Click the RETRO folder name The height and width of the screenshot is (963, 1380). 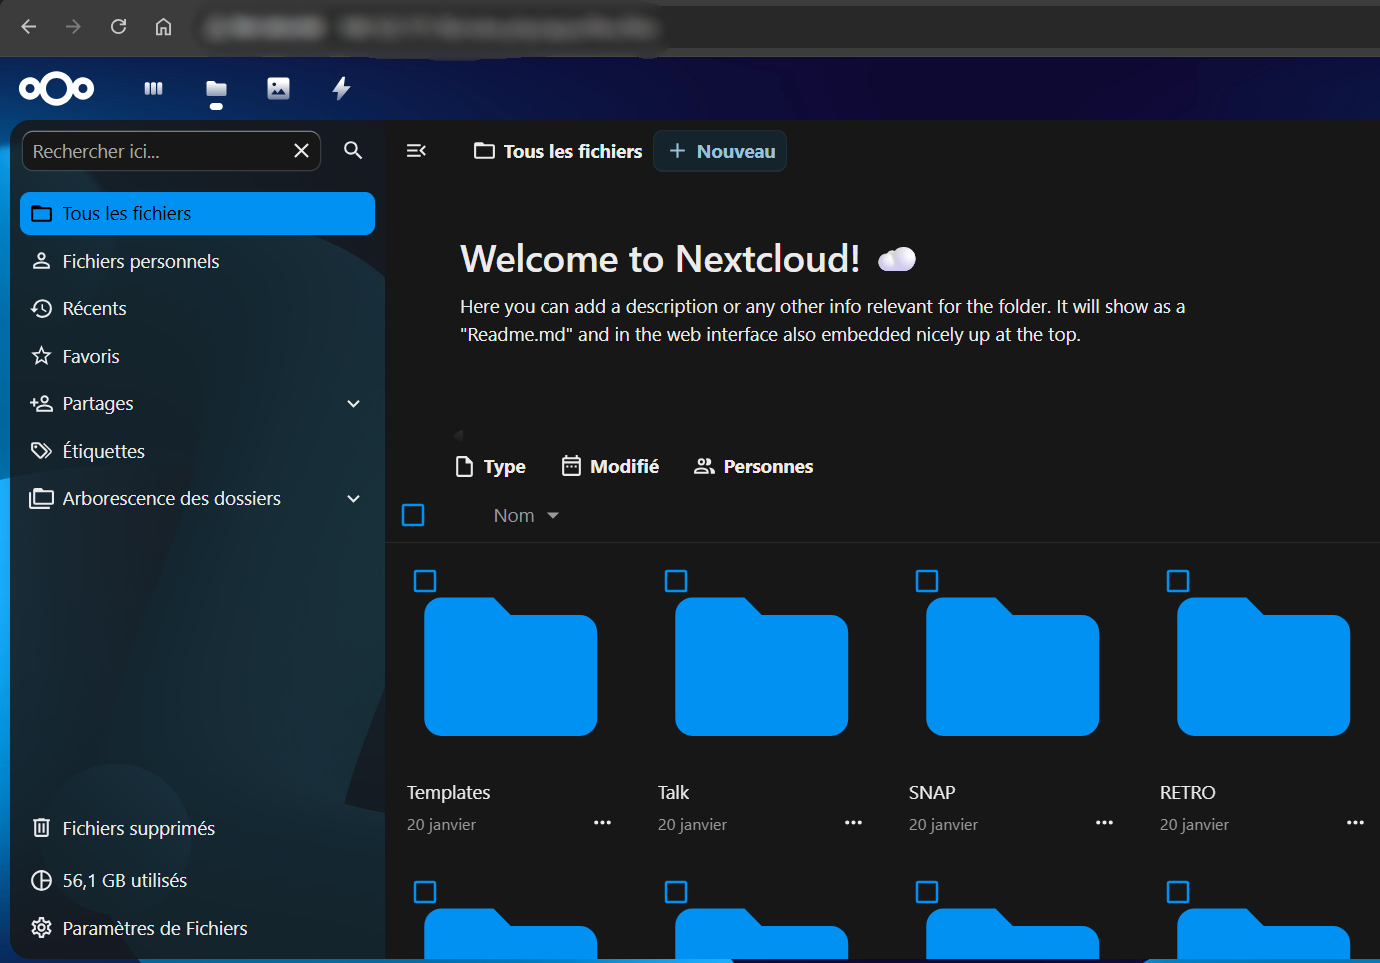click(x=1187, y=793)
